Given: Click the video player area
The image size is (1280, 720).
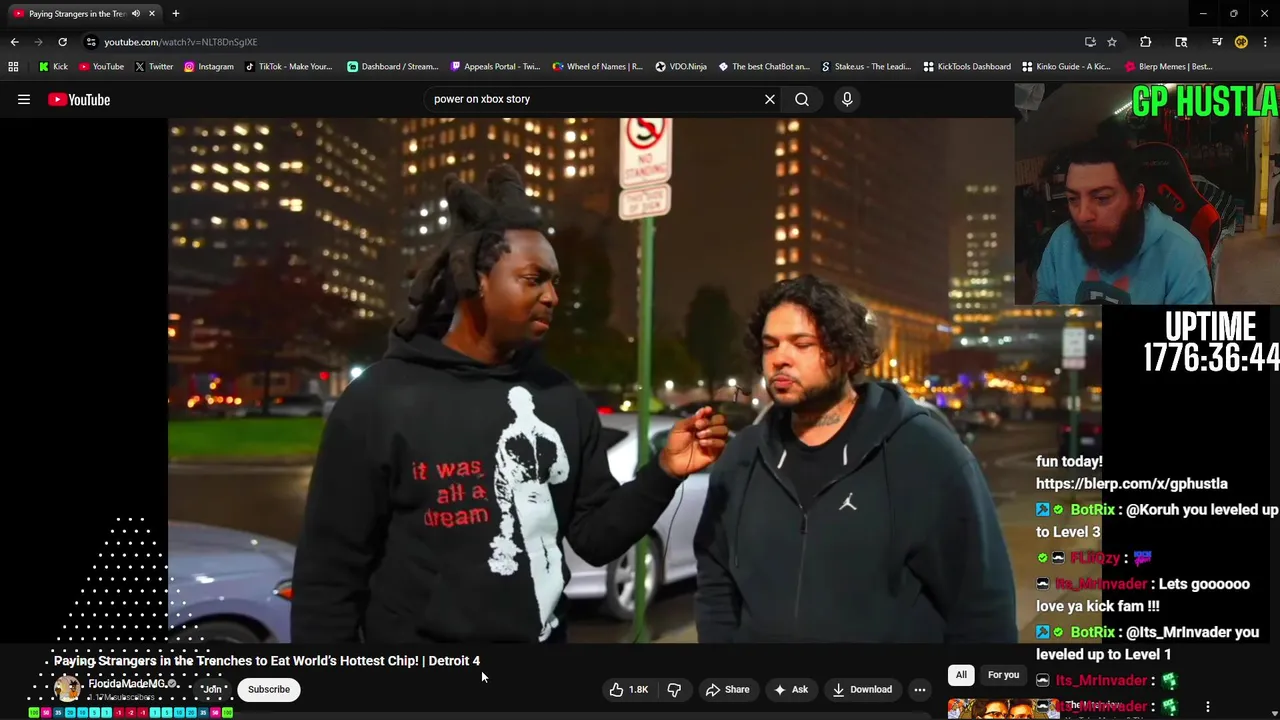Looking at the screenshot, I should point(591,380).
